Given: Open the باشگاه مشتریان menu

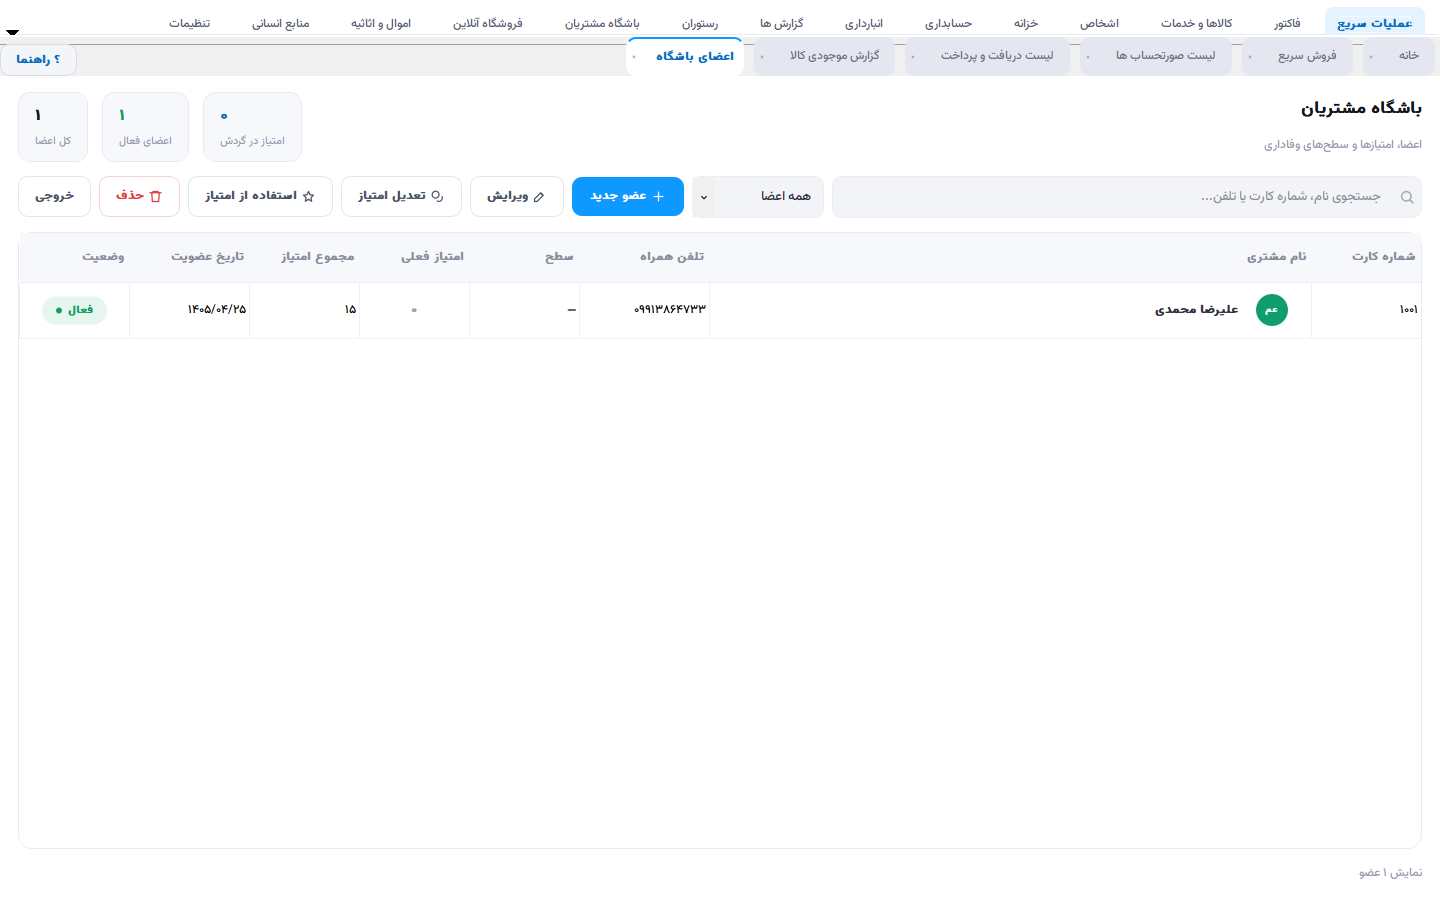Looking at the screenshot, I should pos(602,23).
